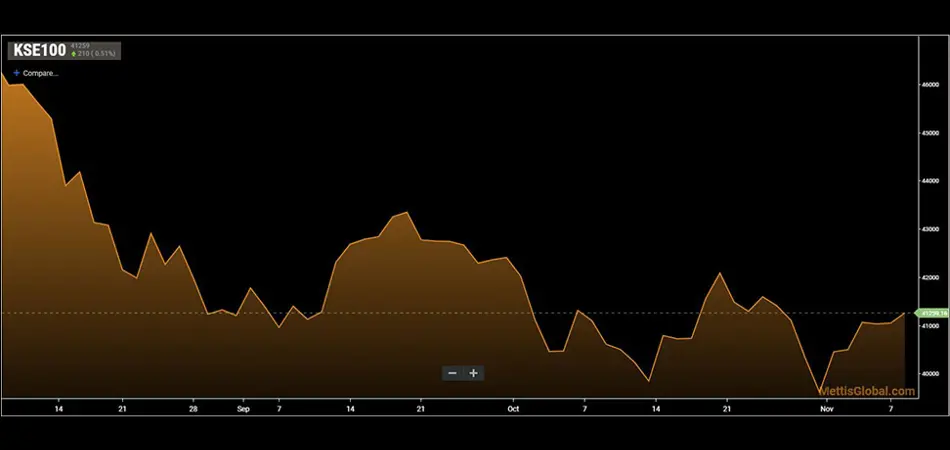Click the 45000 price axis label
950x450 pixels.
point(930,133)
